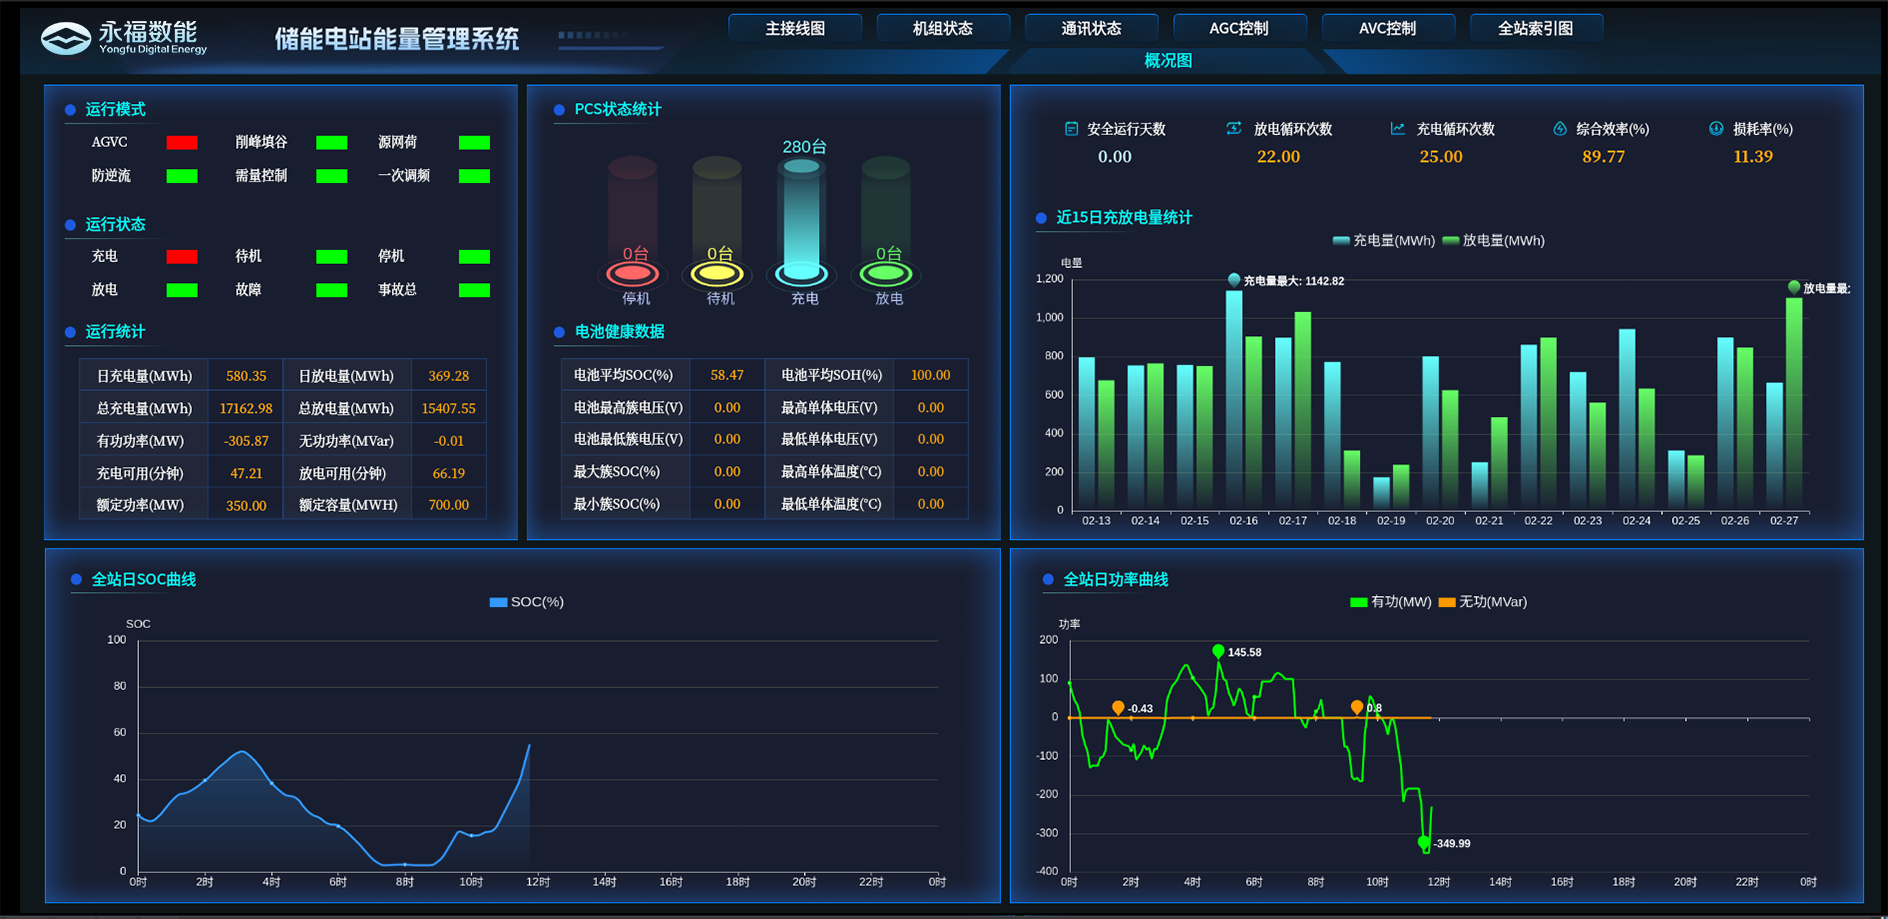1888x919 pixels.
Task: Toggle 充电量(MWh) series in legend
Action: click(x=1383, y=241)
